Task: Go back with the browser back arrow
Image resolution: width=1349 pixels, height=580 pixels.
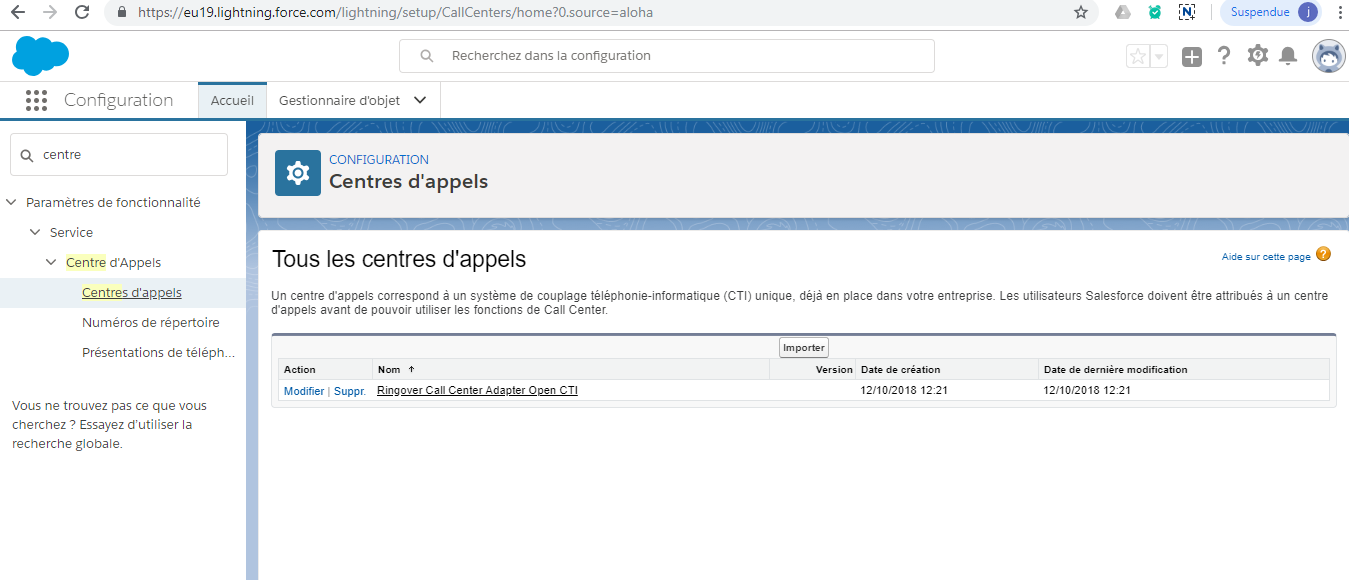Action: click(x=18, y=13)
